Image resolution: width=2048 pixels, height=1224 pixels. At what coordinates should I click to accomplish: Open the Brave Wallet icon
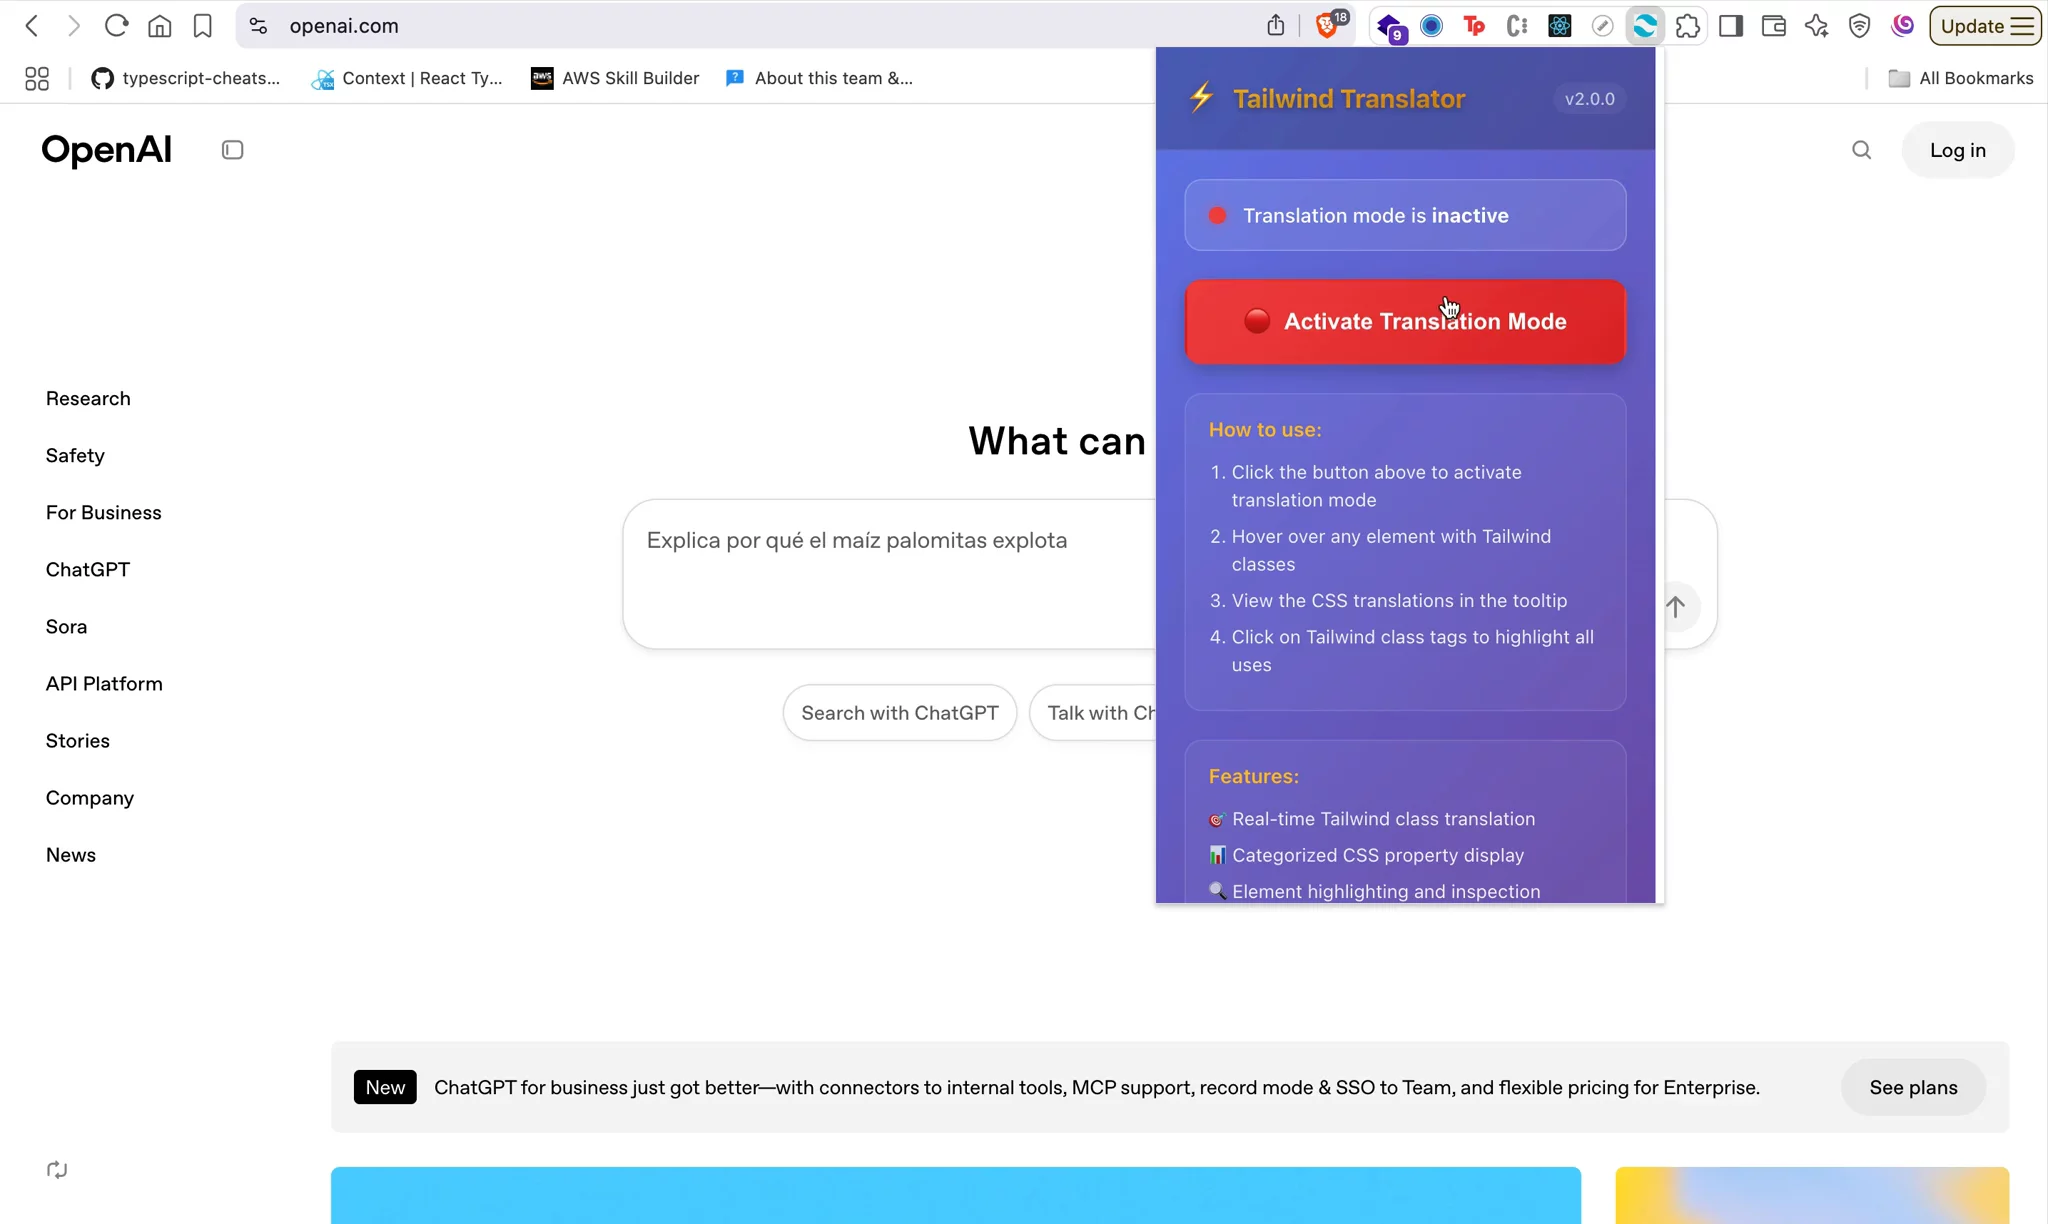coord(1774,26)
